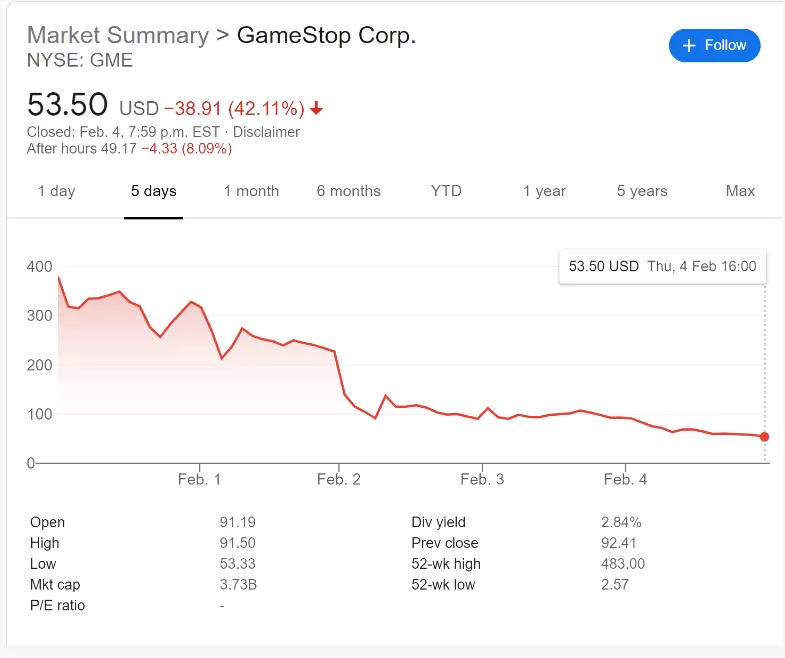
Task: Select the red endpoint dot on chart
Action: tap(764, 437)
